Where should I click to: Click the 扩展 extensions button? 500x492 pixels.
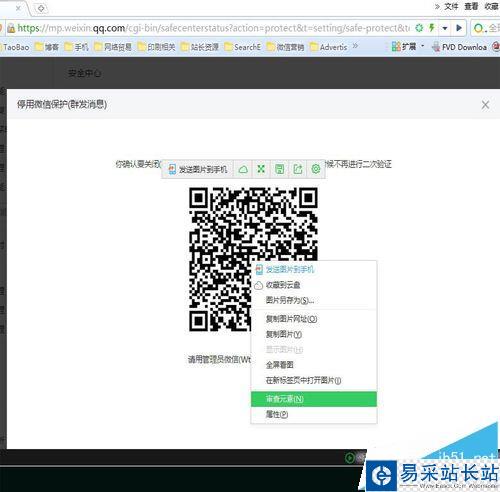404,46
